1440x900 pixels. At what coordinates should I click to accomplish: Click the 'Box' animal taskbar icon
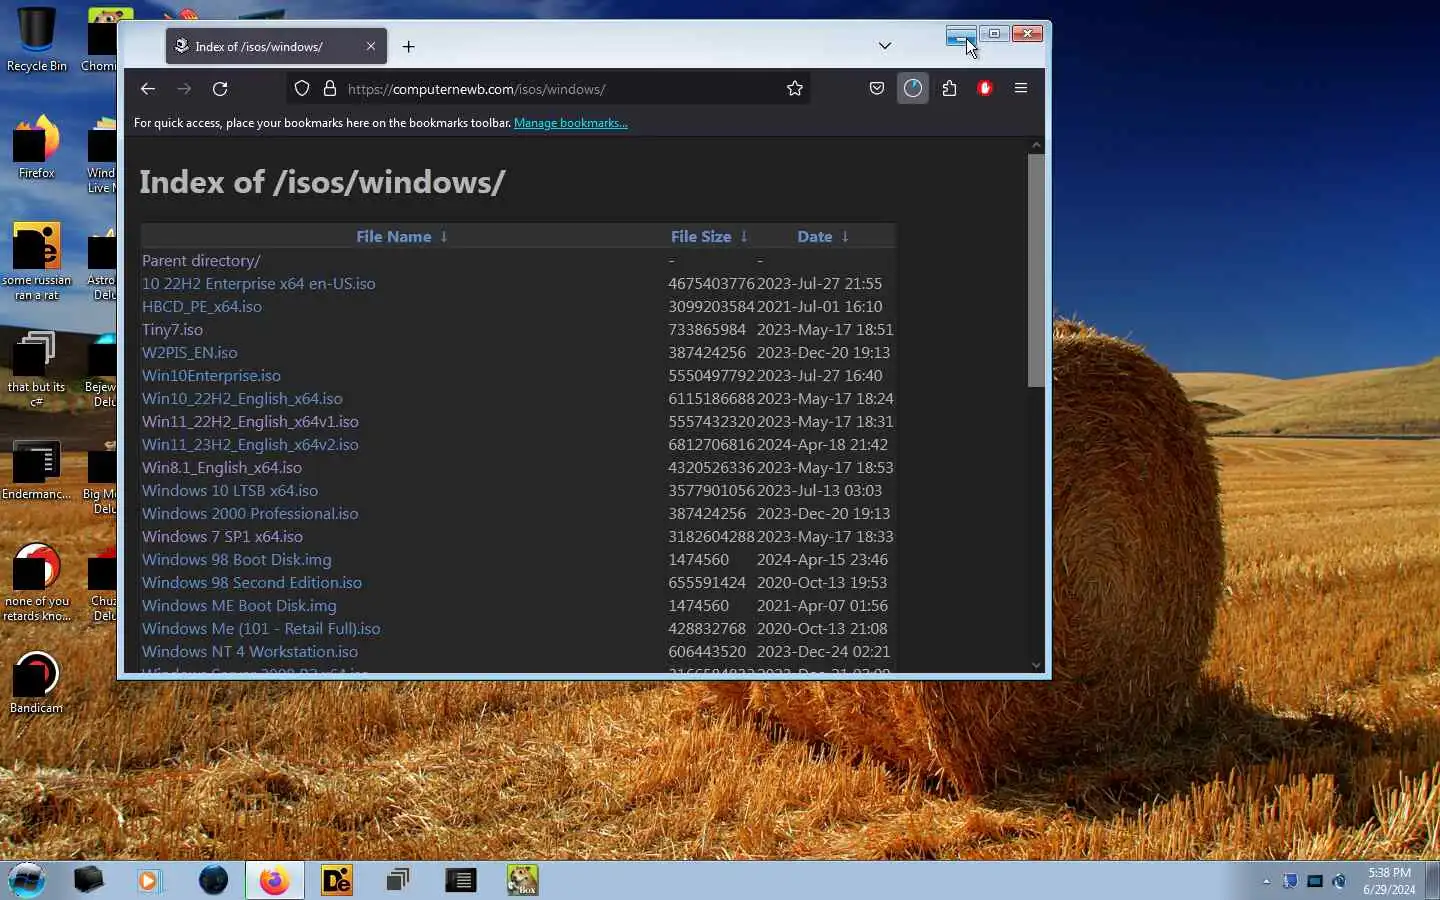click(522, 880)
